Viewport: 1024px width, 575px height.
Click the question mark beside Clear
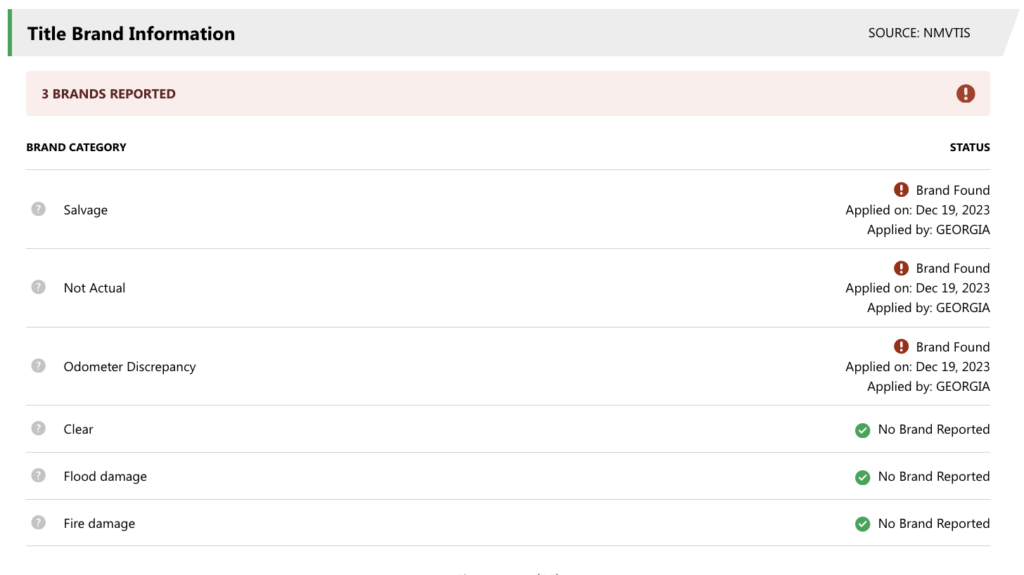point(39,428)
